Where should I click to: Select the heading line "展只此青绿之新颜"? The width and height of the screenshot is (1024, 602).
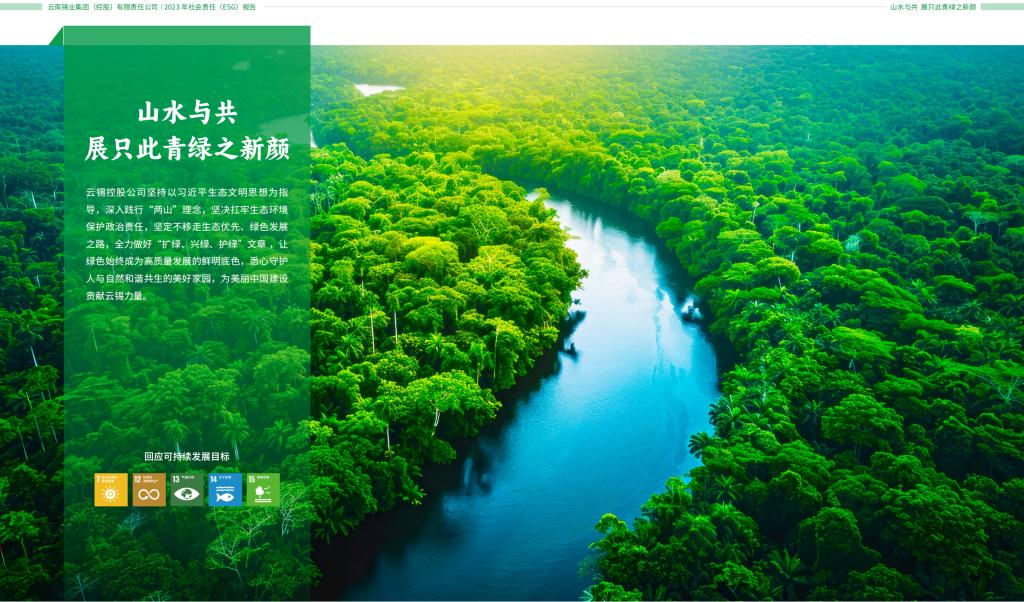pyautogui.click(x=187, y=150)
